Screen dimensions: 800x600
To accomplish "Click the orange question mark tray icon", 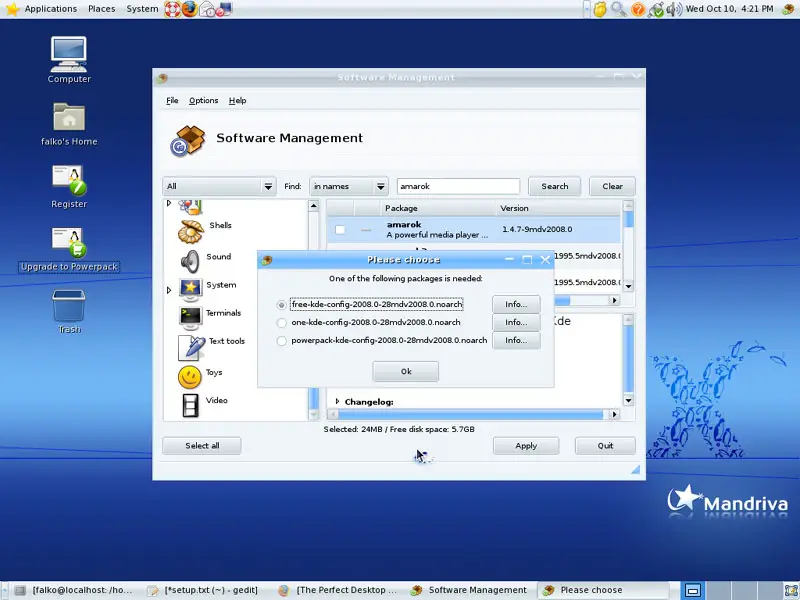I will click(637, 9).
